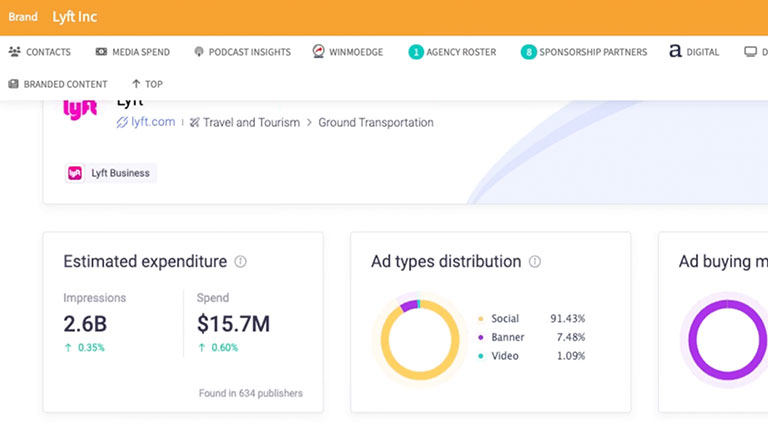Open the Agency Roster tab
Screen dimensions: 768x439
(x=453, y=52)
